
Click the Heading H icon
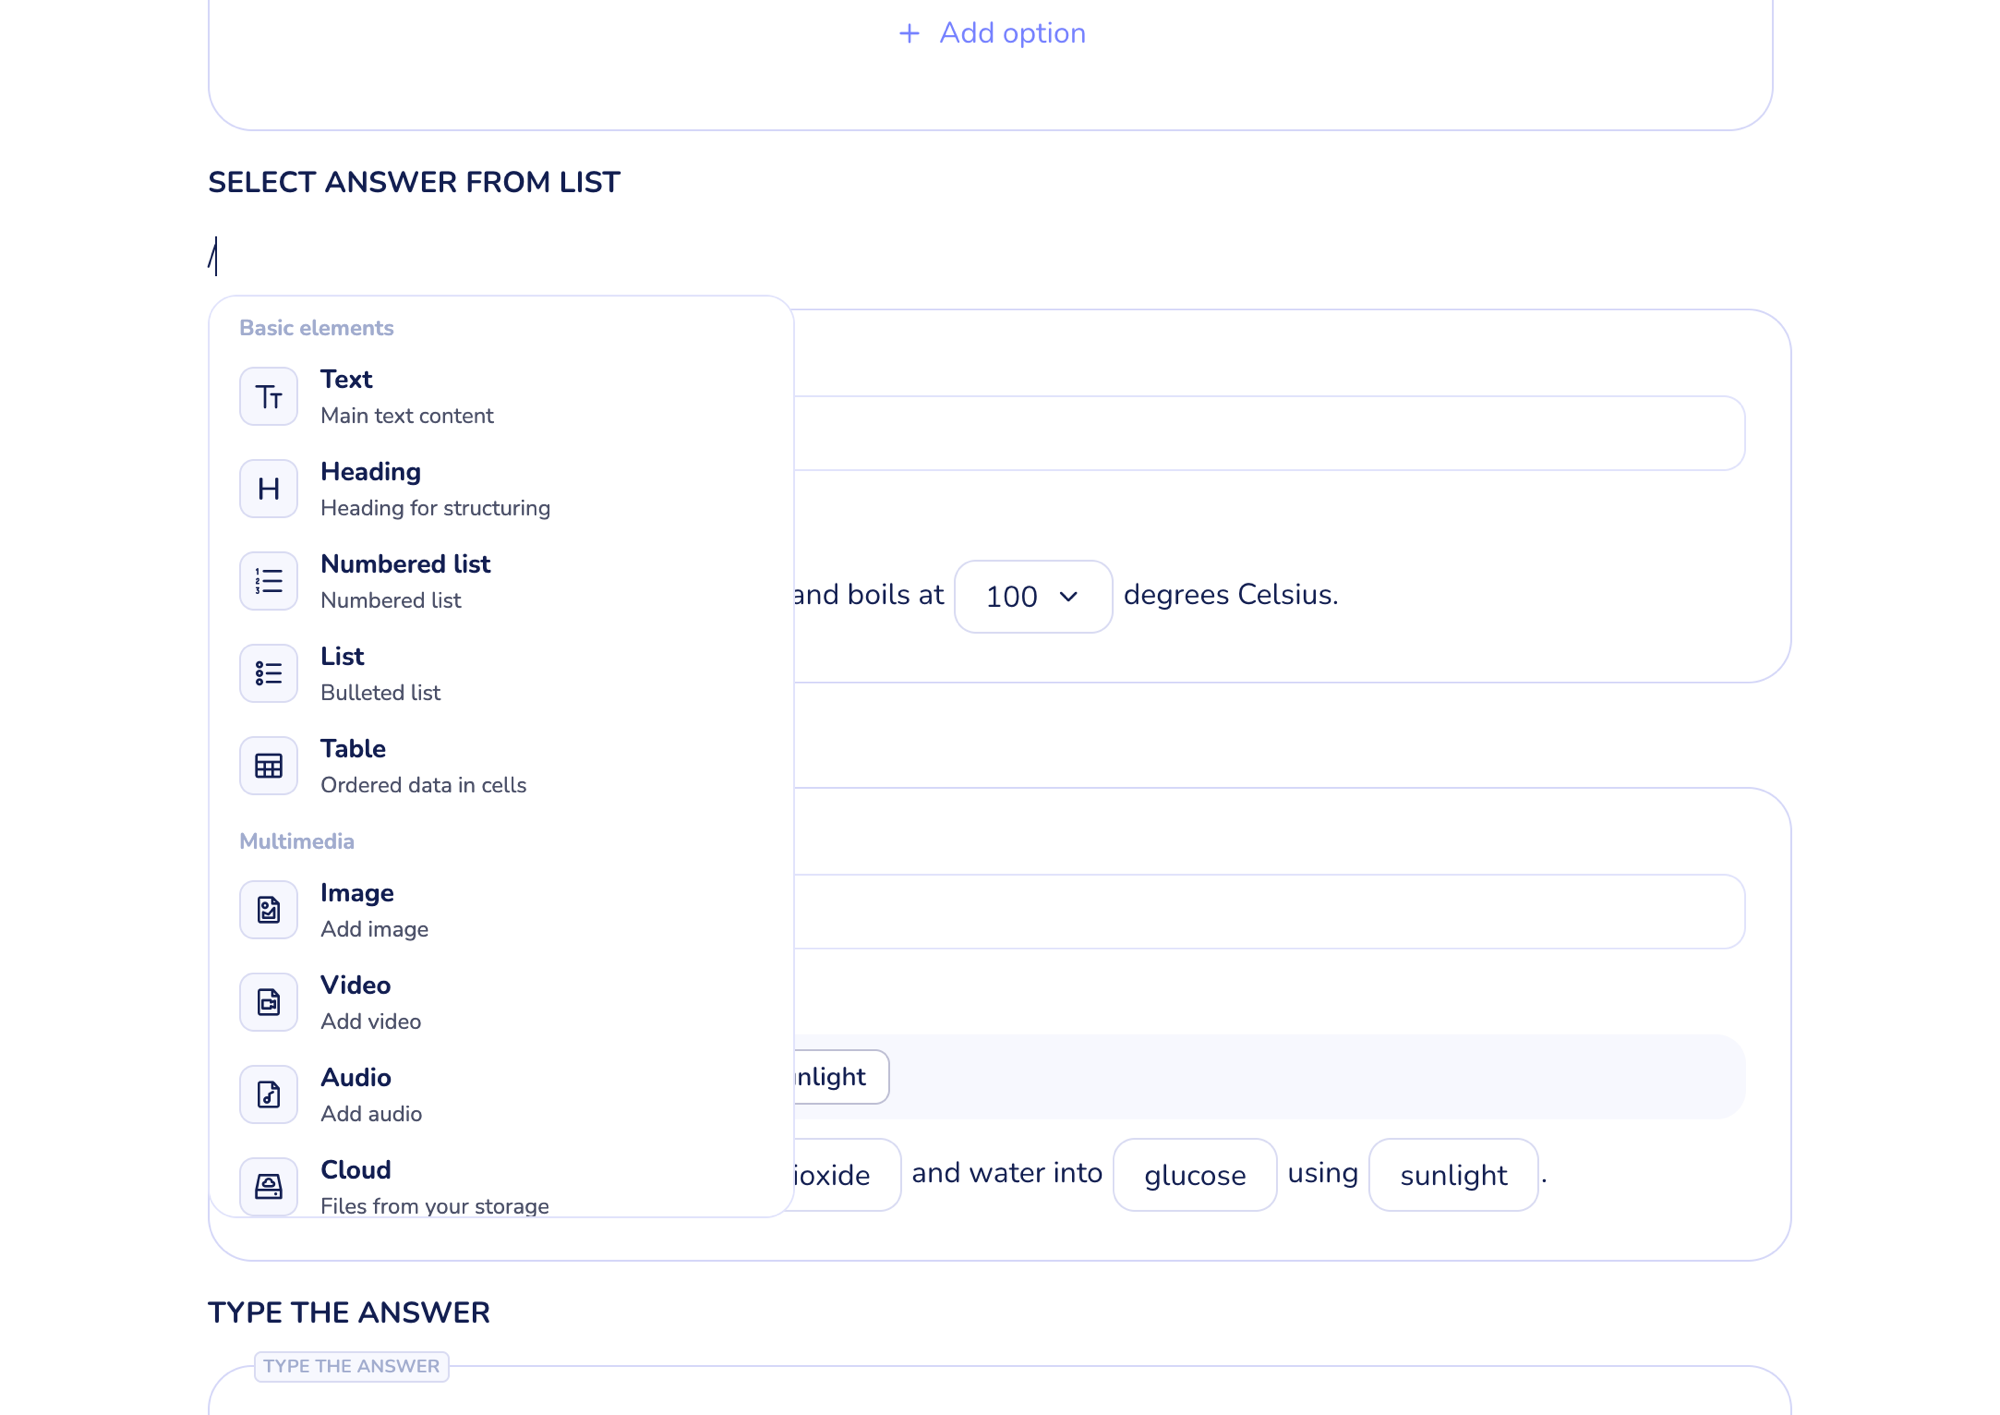pos(268,489)
